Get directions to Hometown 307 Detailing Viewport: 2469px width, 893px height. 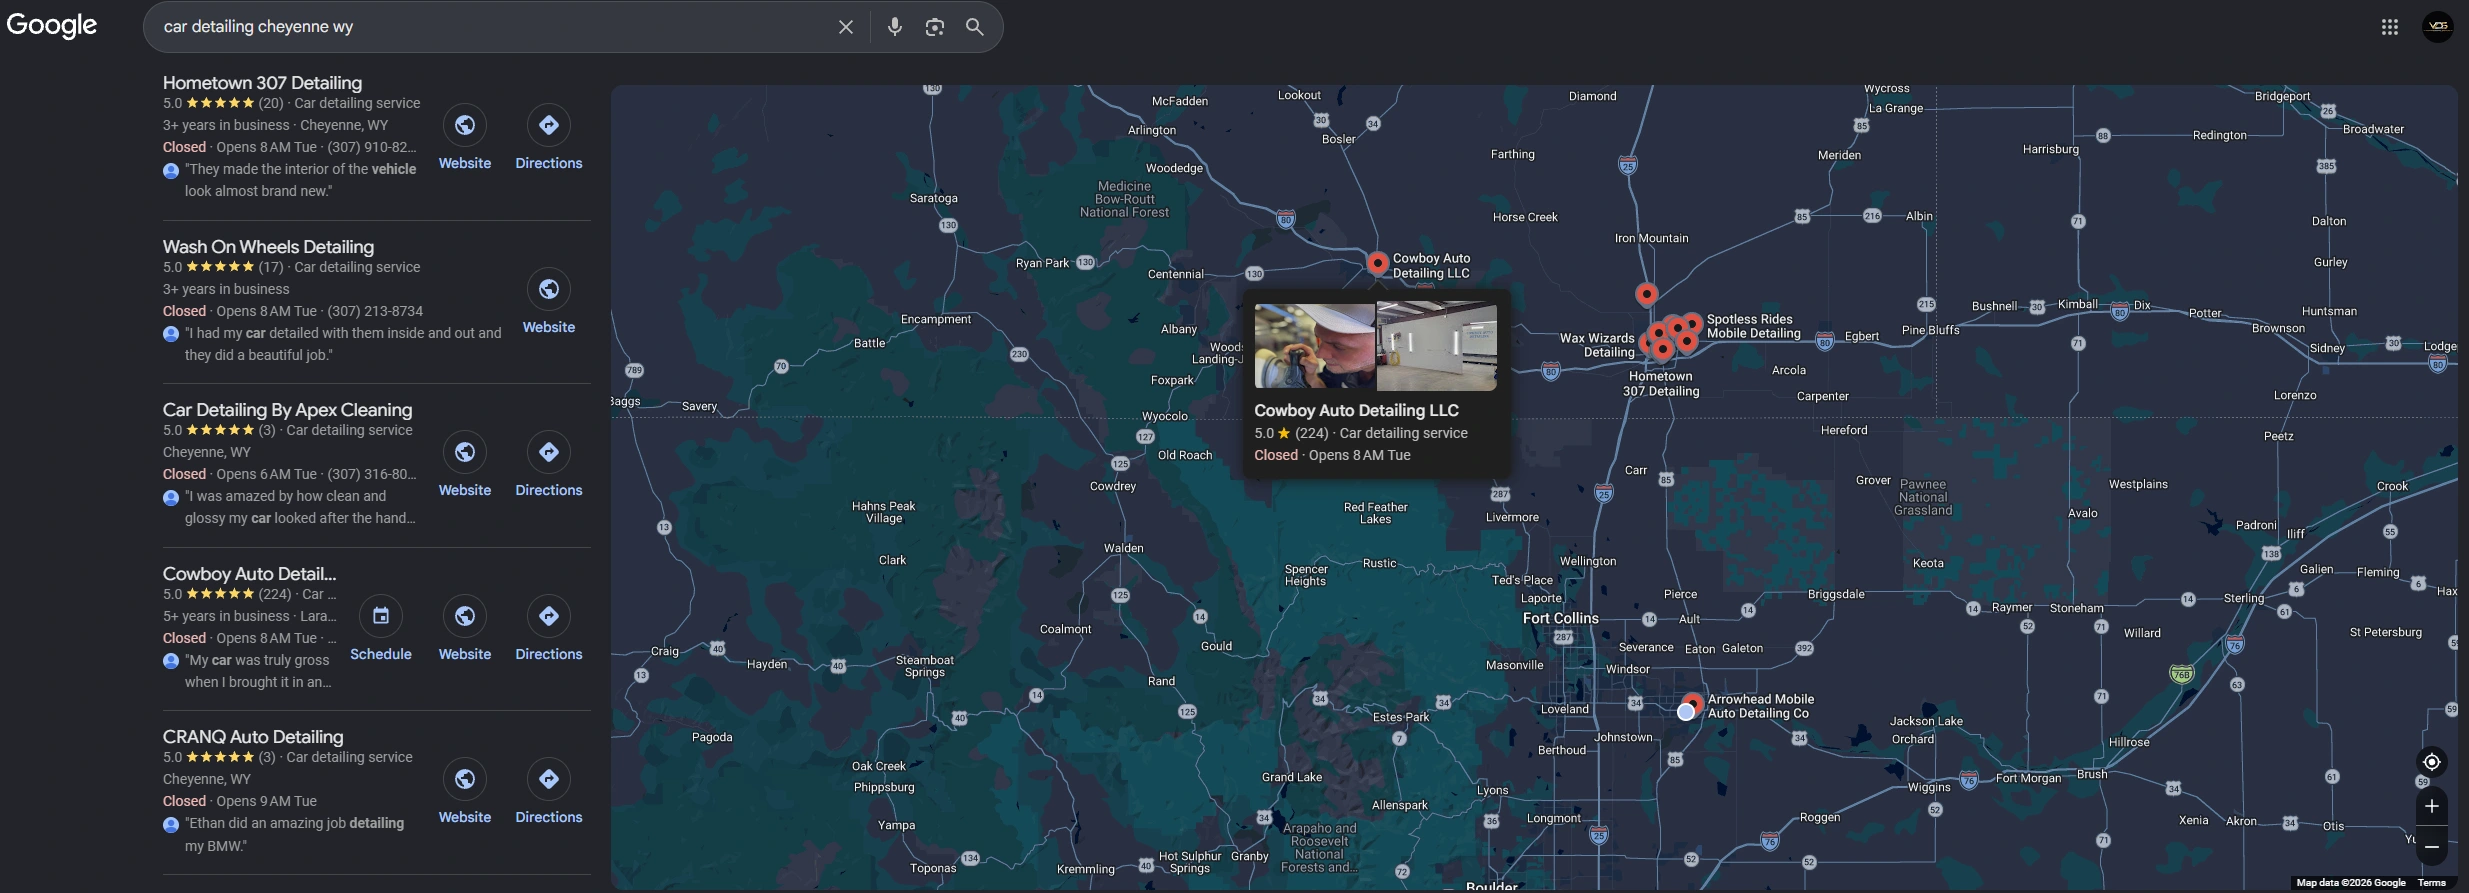[x=549, y=138]
